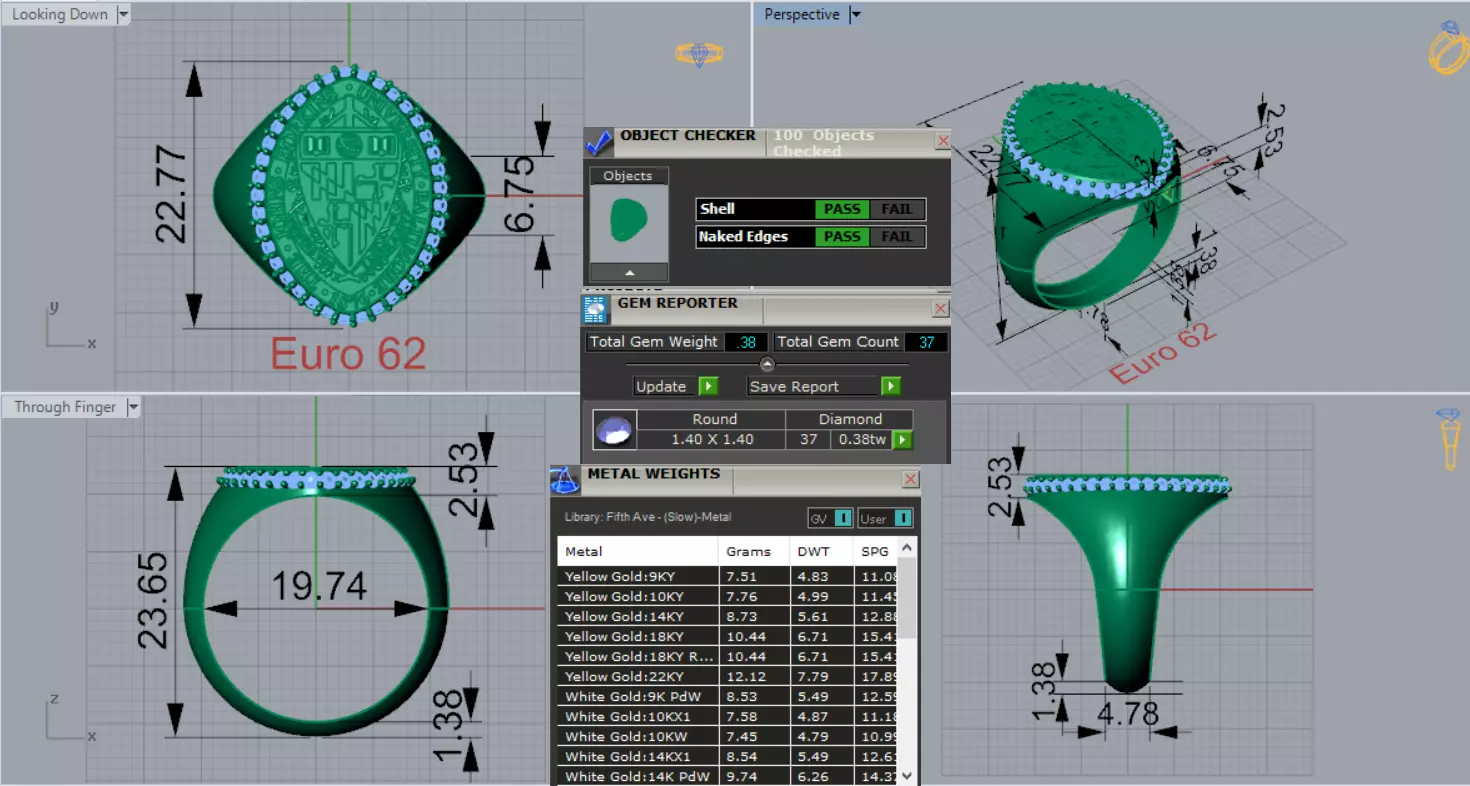
Task: Click the Metal column header
Action: (x=638, y=551)
